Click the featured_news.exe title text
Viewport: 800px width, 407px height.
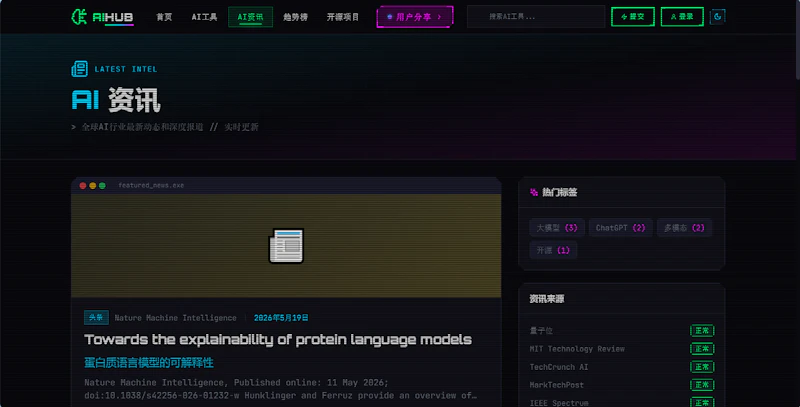[x=151, y=186]
